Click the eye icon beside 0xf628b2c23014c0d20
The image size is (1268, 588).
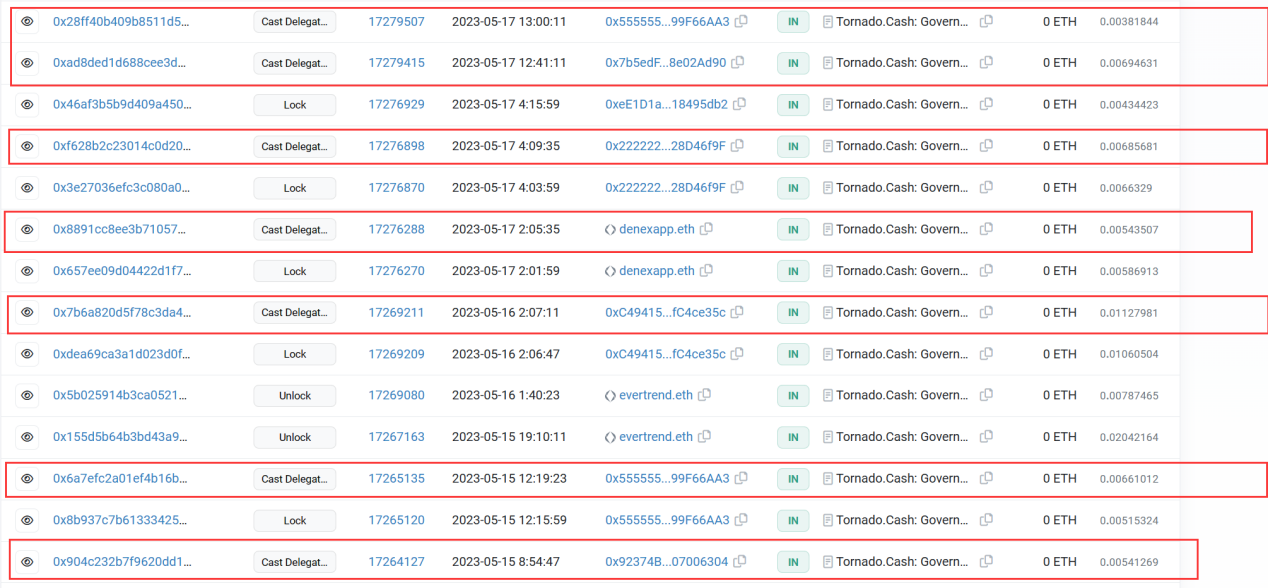pos(27,146)
